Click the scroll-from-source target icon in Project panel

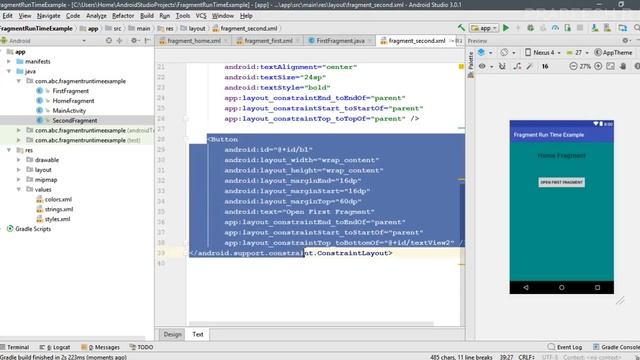pyautogui.click(x=109, y=40)
